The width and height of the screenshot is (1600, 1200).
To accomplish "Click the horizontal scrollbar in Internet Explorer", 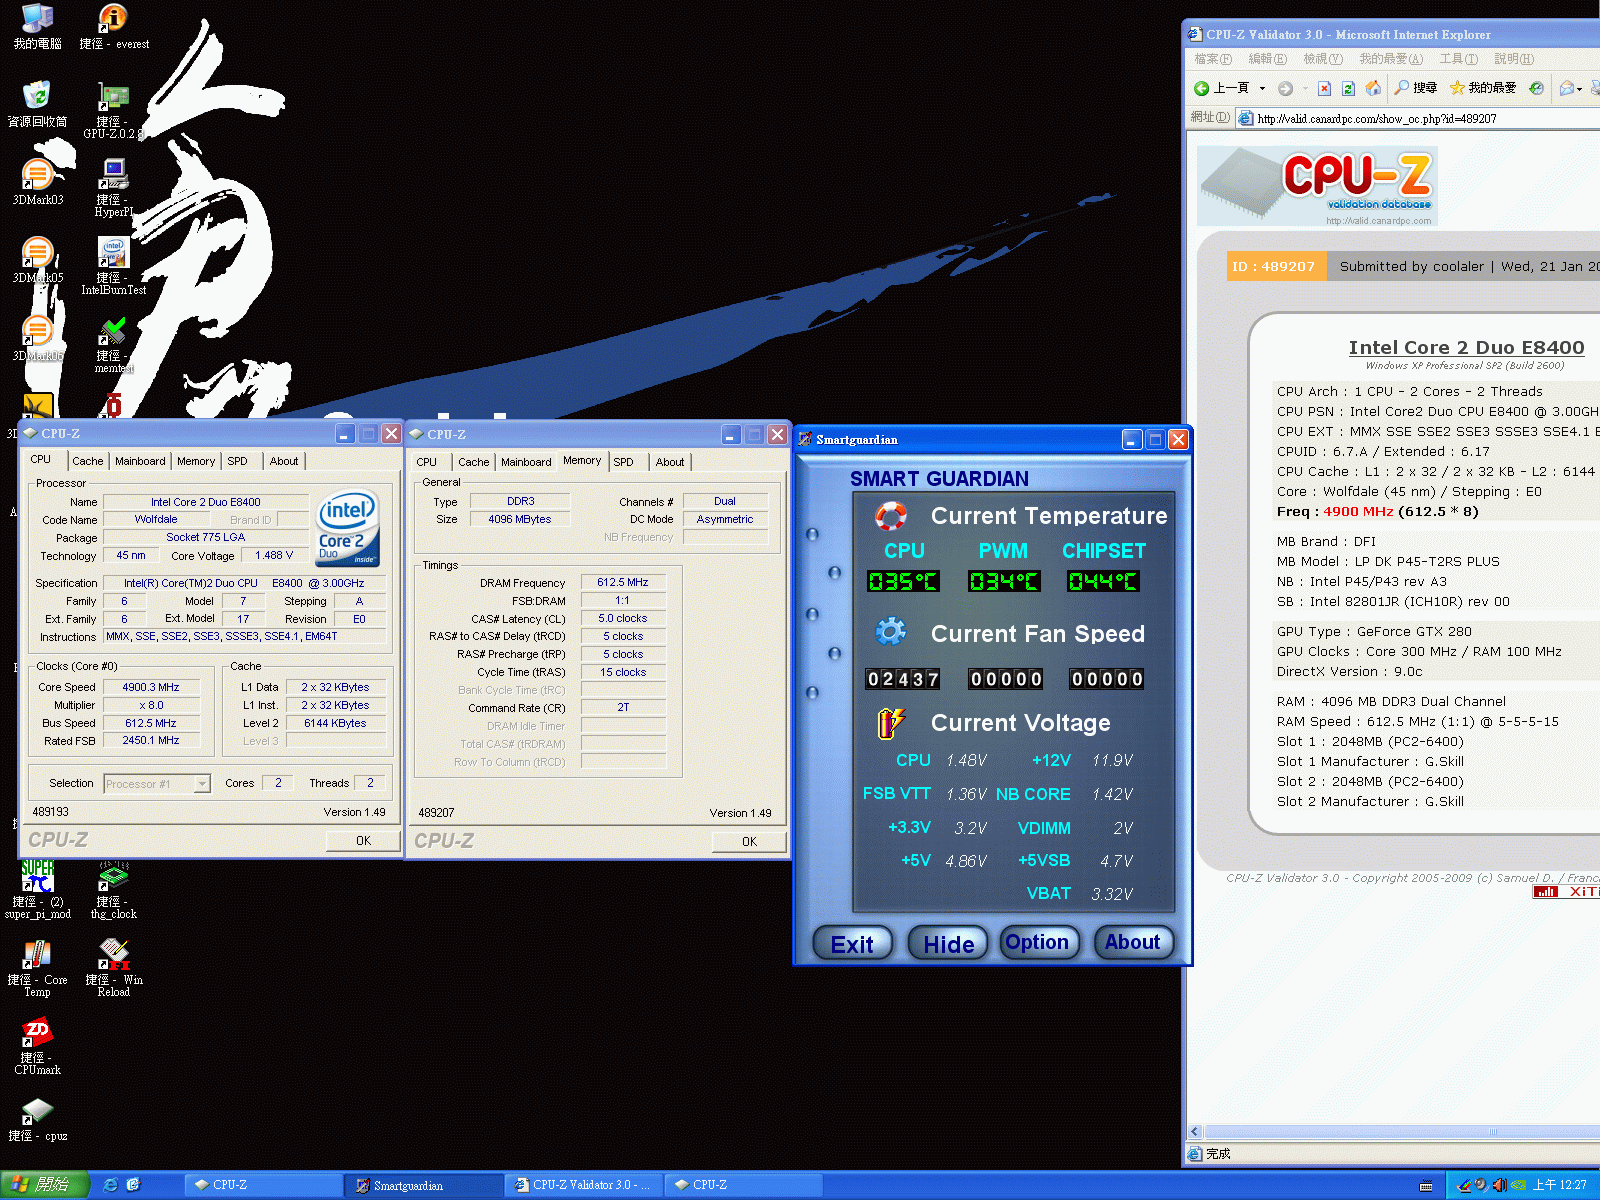I will 1400,1132.
